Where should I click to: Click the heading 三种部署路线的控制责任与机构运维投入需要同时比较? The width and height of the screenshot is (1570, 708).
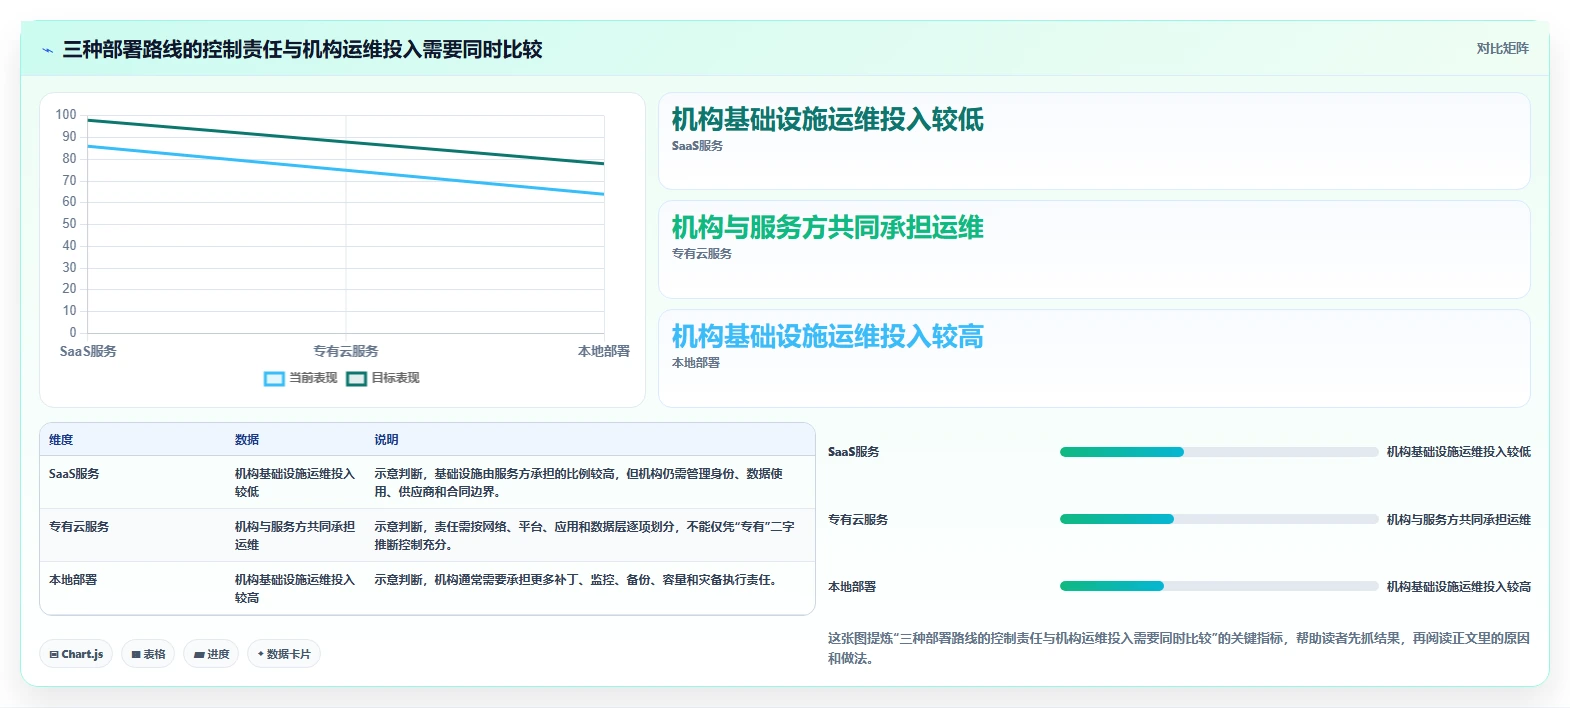click(x=302, y=50)
